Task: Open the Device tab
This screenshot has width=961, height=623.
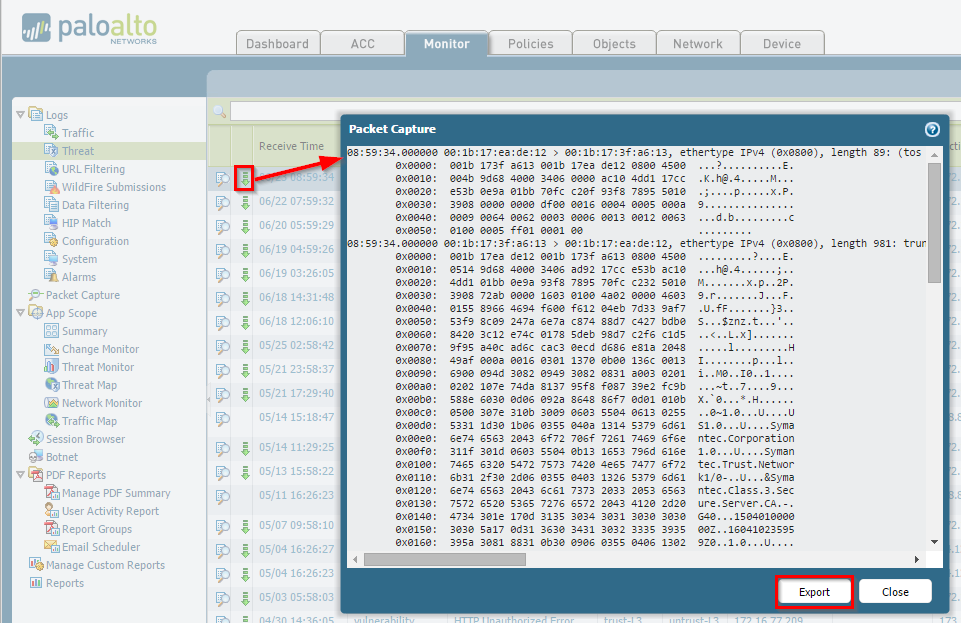Action: tap(781, 43)
